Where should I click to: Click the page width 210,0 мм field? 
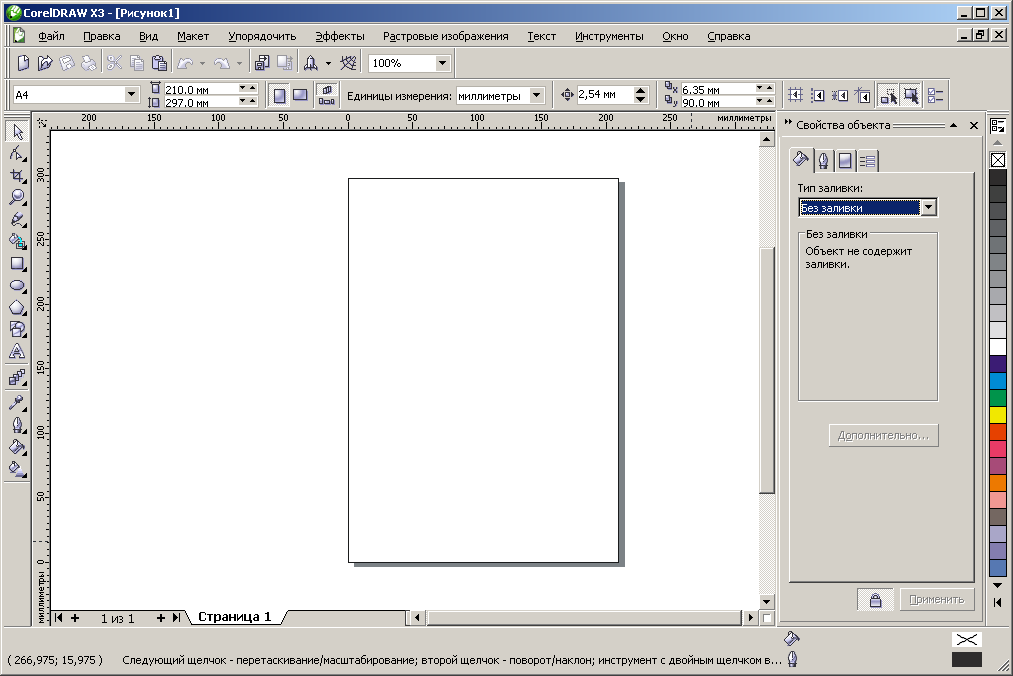coord(200,89)
